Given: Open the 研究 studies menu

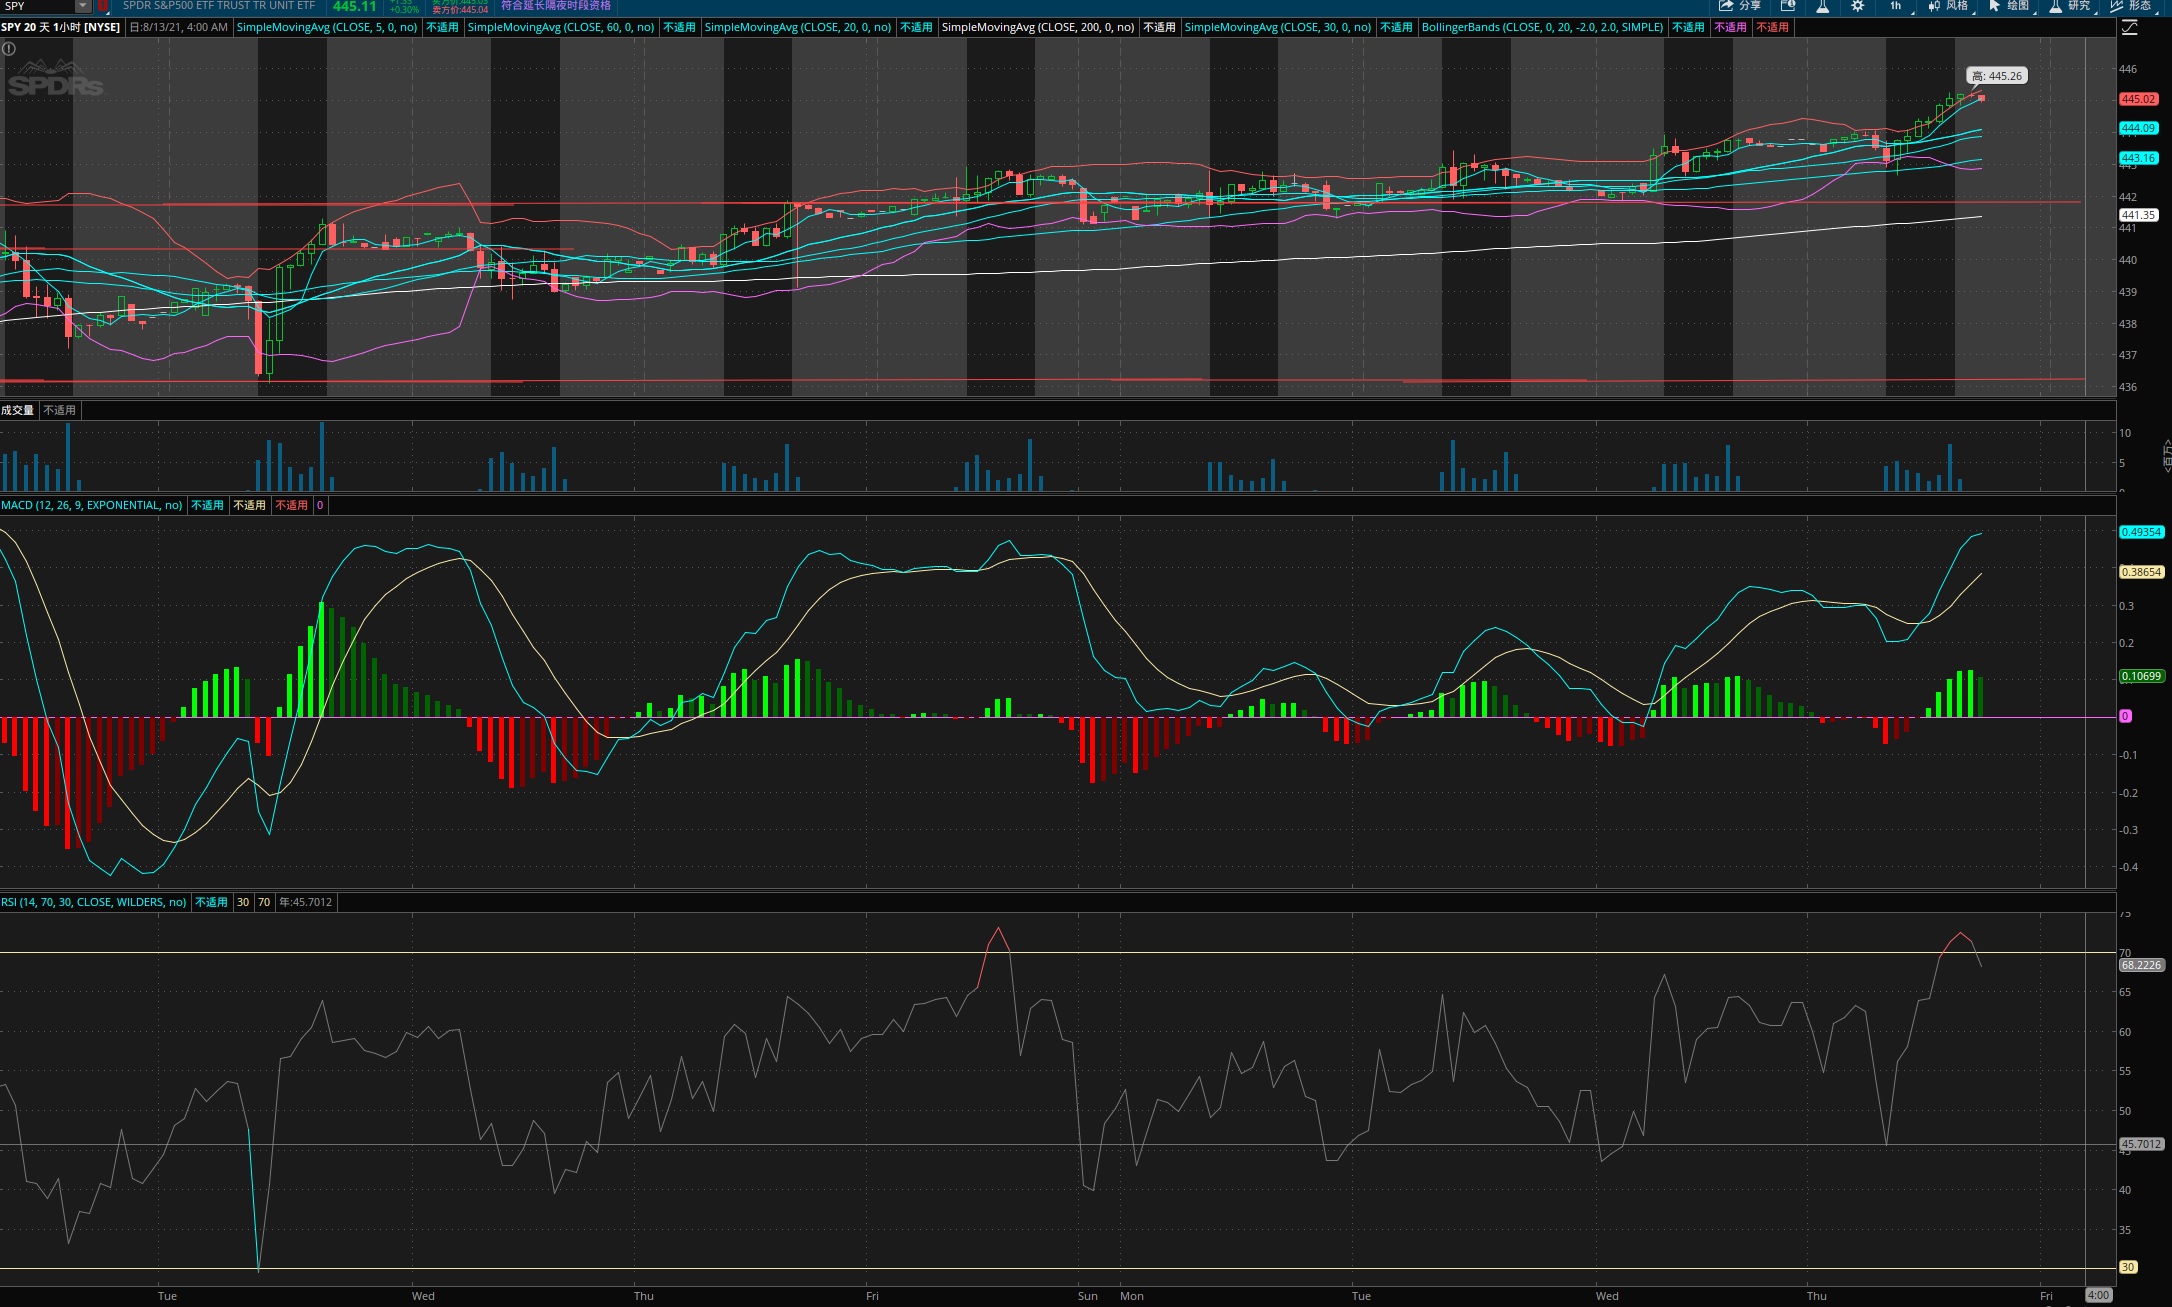Looking at the screenshot, I should (2070, 6).
